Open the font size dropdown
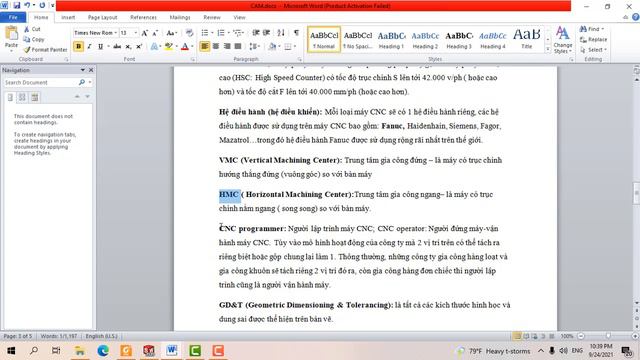640x360 pixels. (x=136, y=33)
